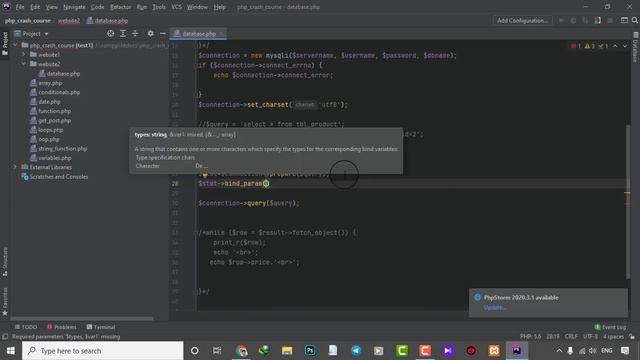This screenshot has height=360, width=640.
Task: Open the Help menu
Action: click(x=220, y=7)
